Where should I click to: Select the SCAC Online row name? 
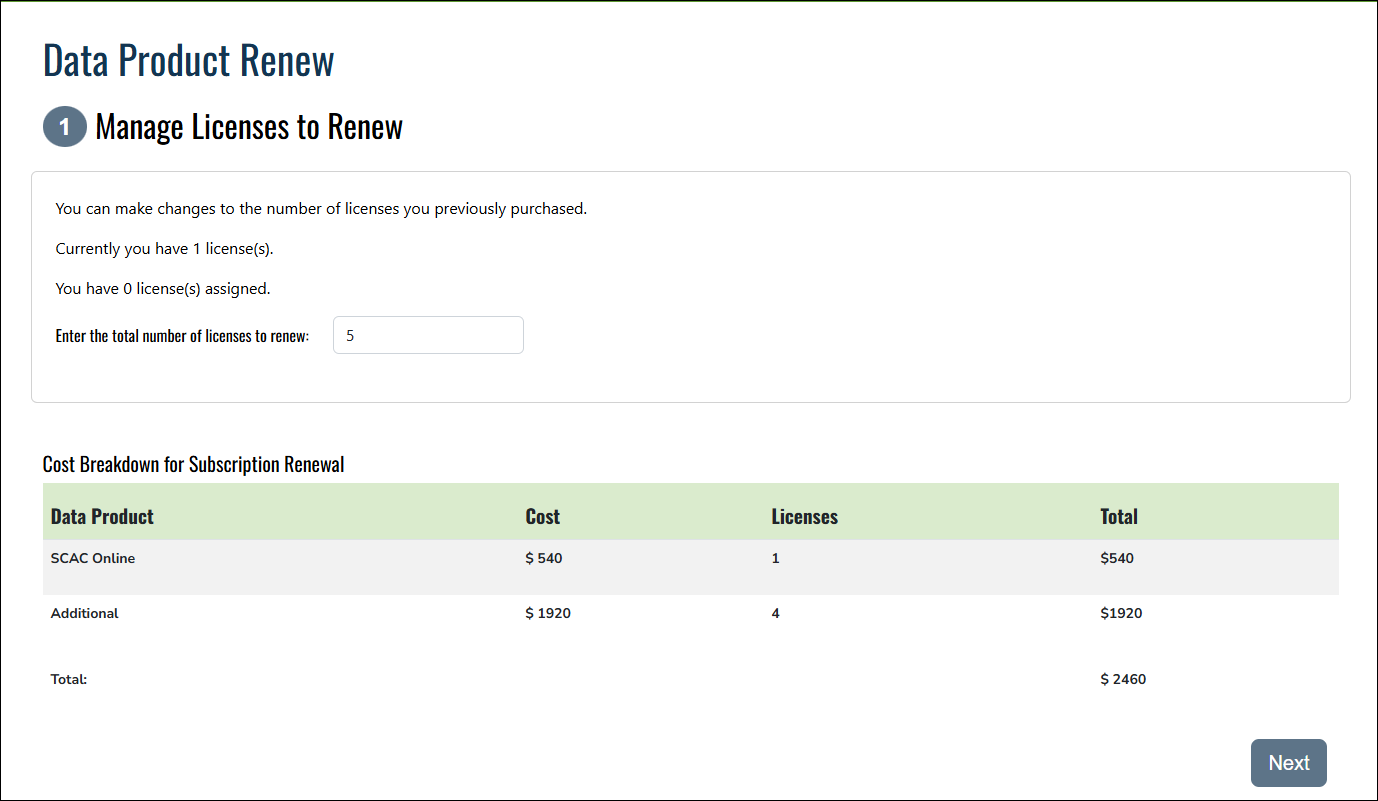tap(93, 558)
